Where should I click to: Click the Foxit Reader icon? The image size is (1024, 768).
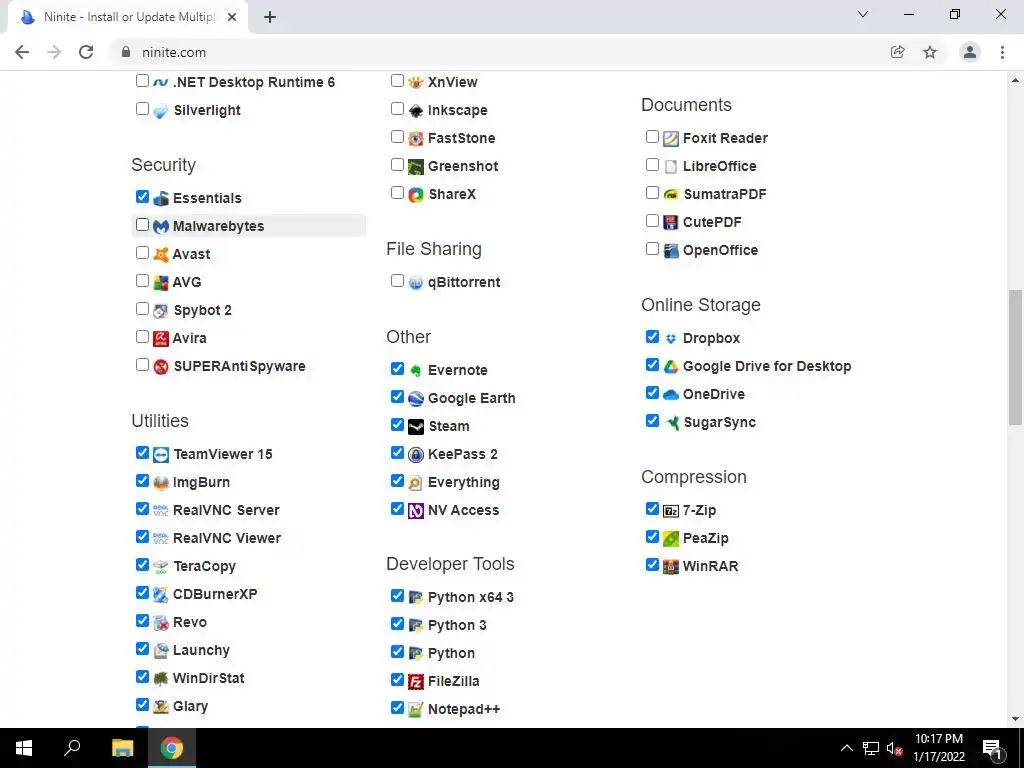click(x=671, y=139)
